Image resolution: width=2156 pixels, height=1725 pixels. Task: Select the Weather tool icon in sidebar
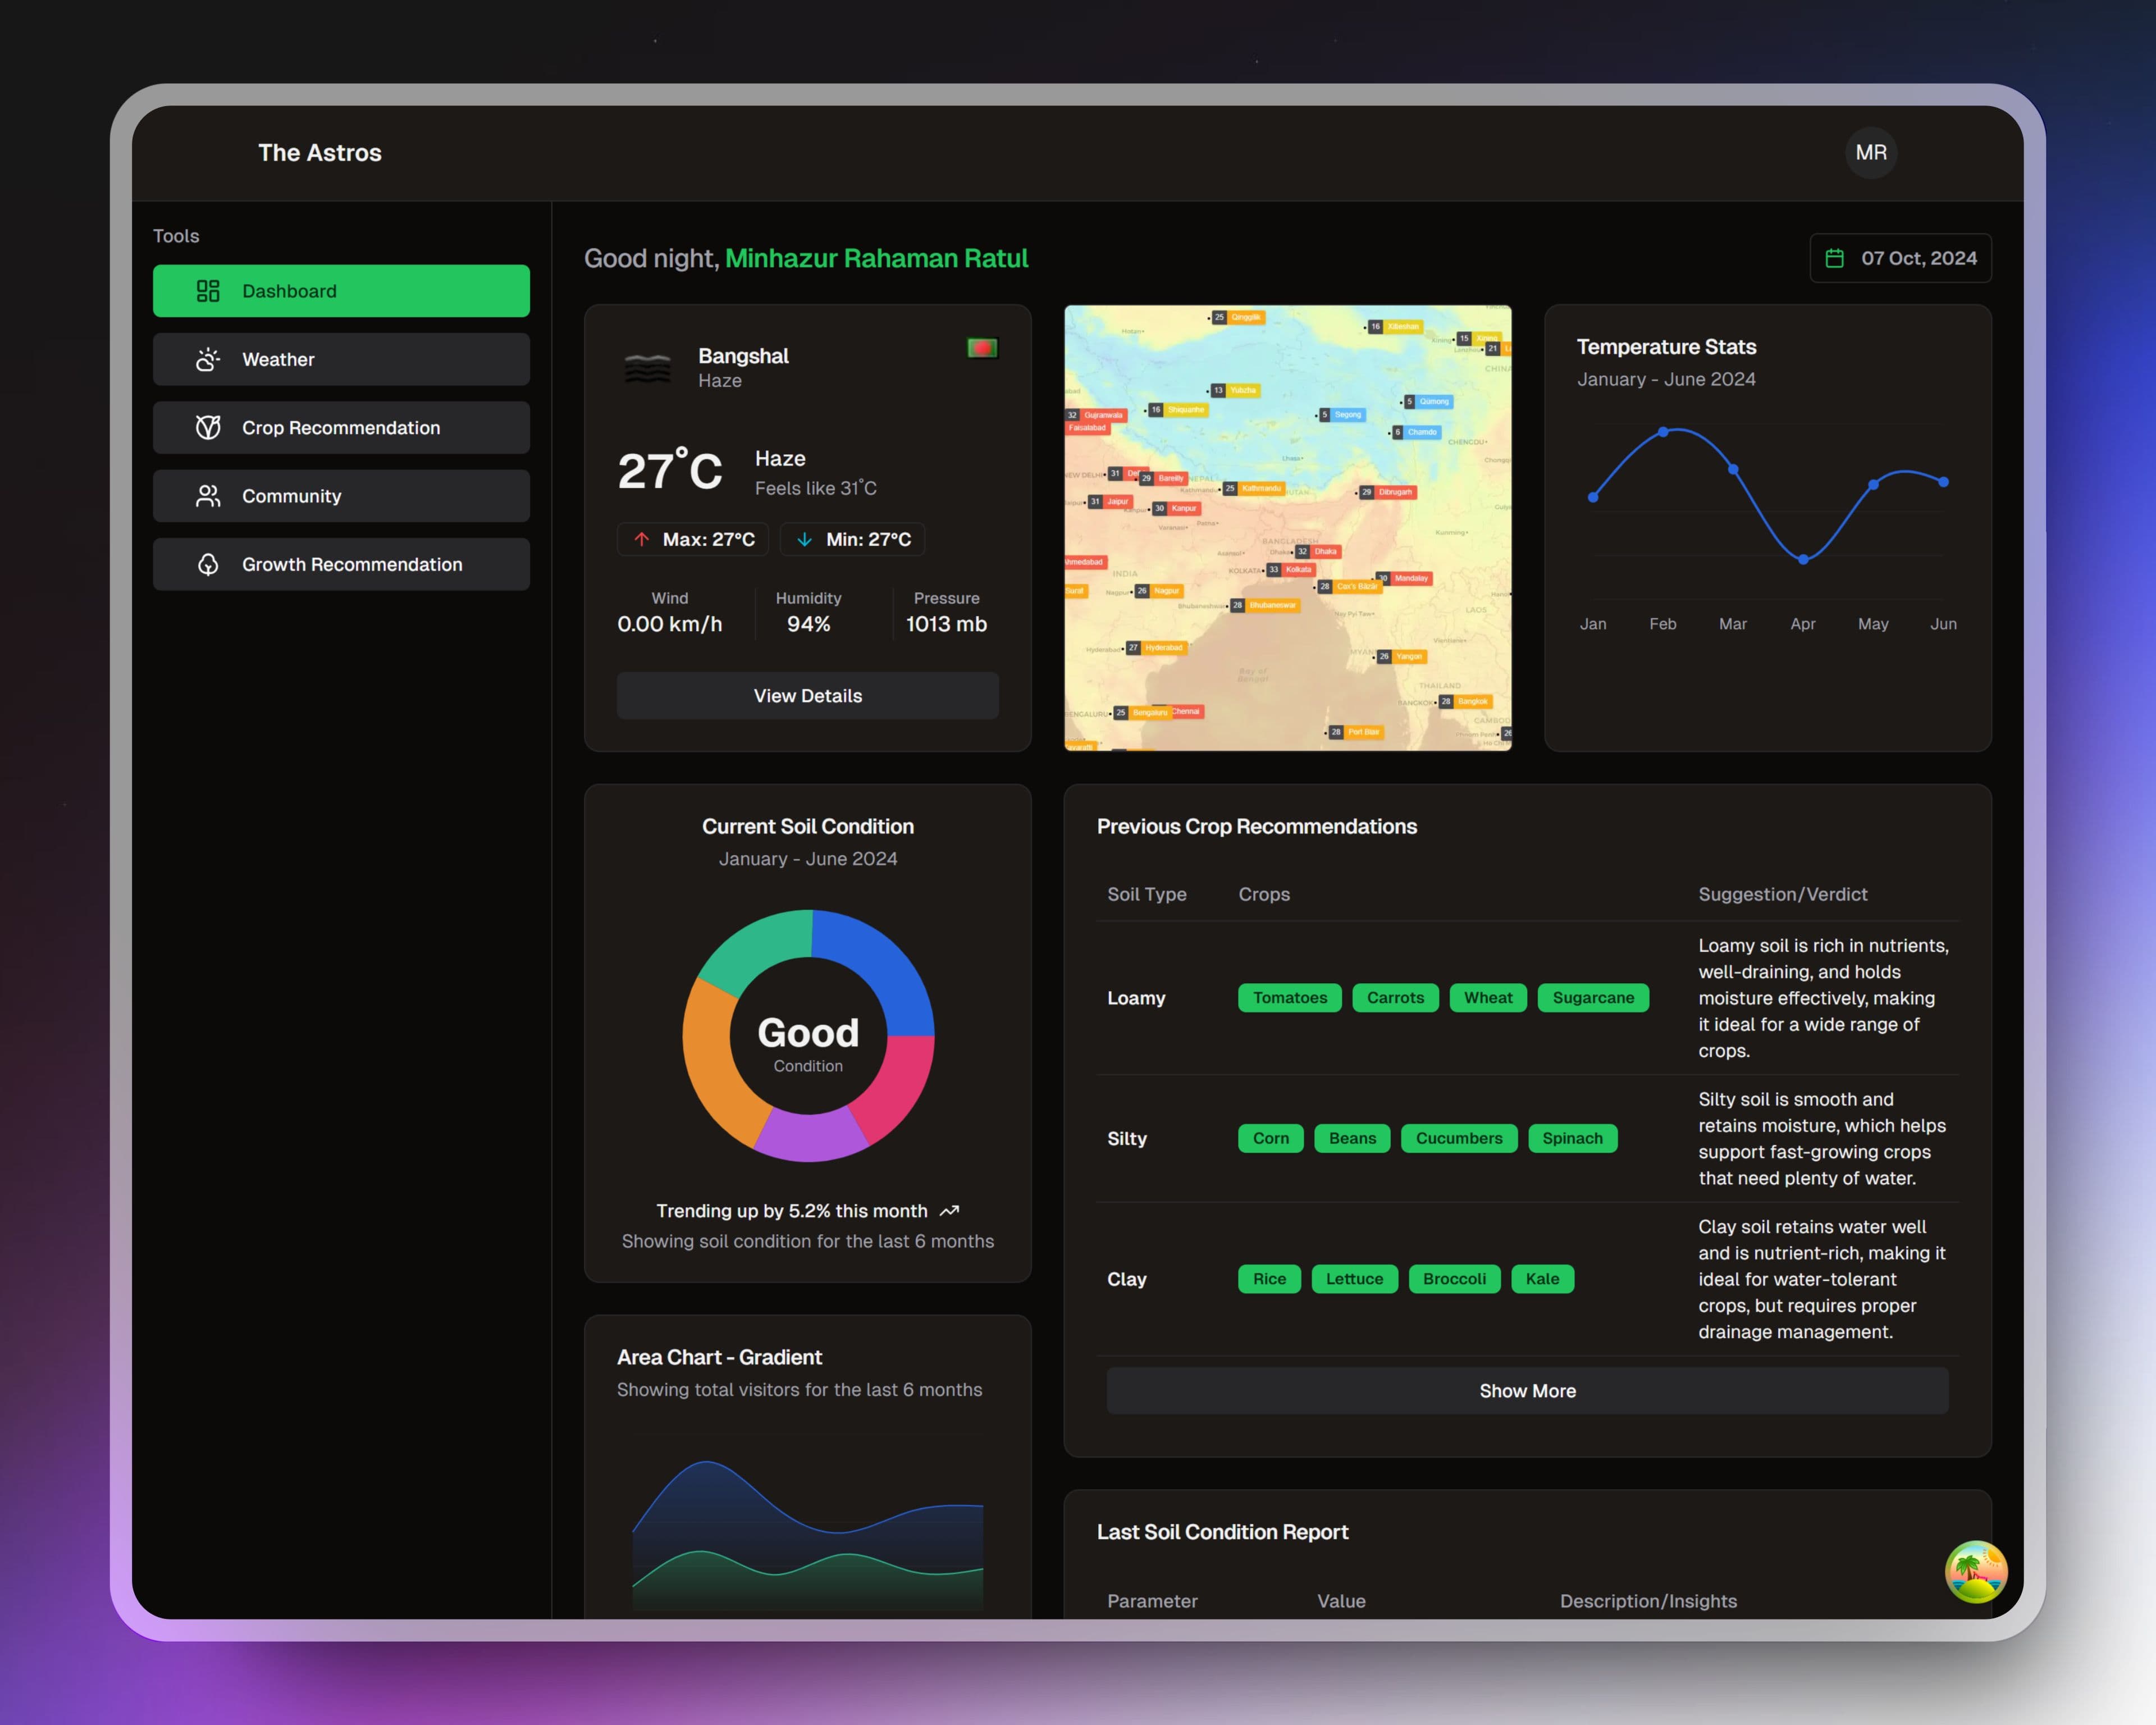(208, 359)
